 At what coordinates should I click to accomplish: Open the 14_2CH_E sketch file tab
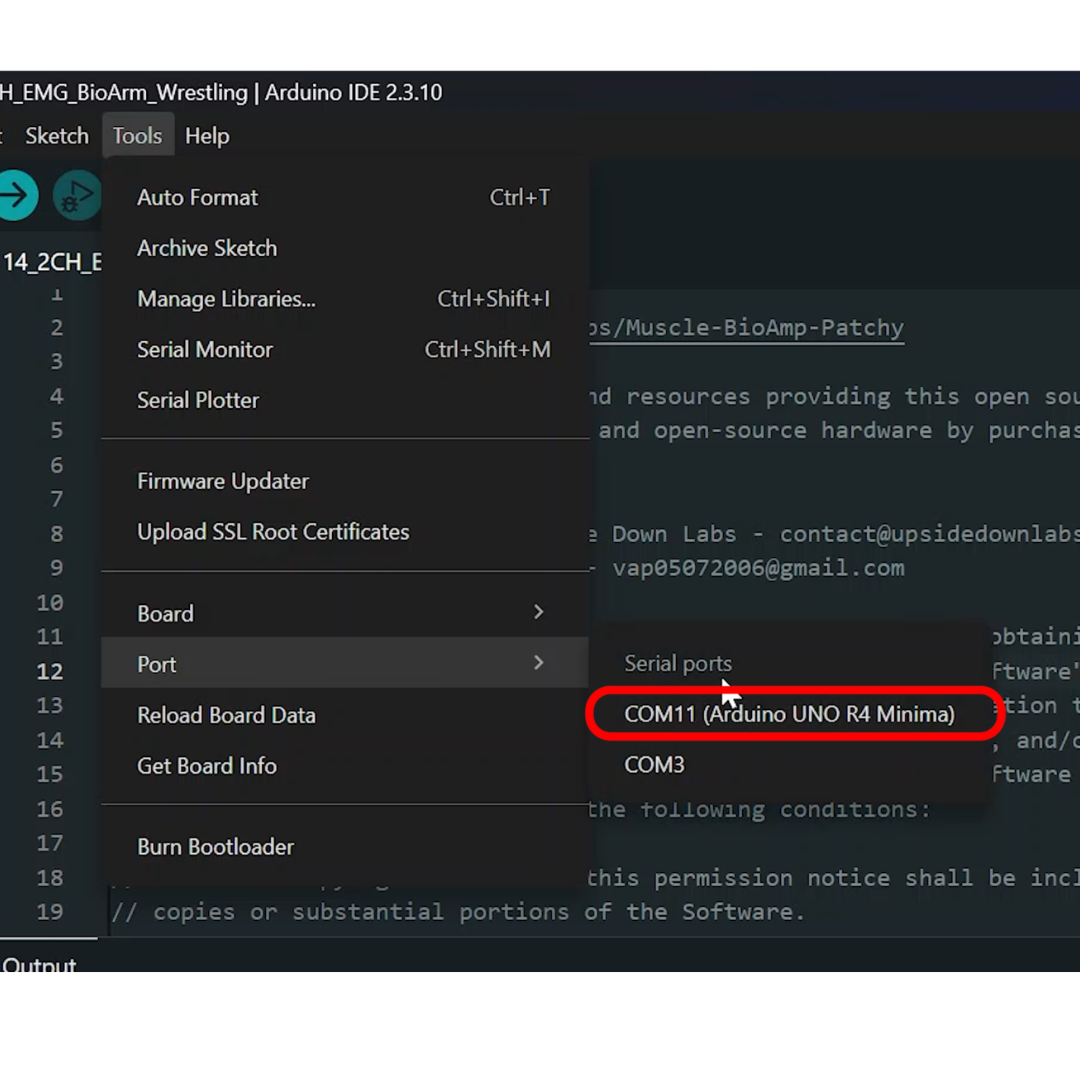(51, 262)
